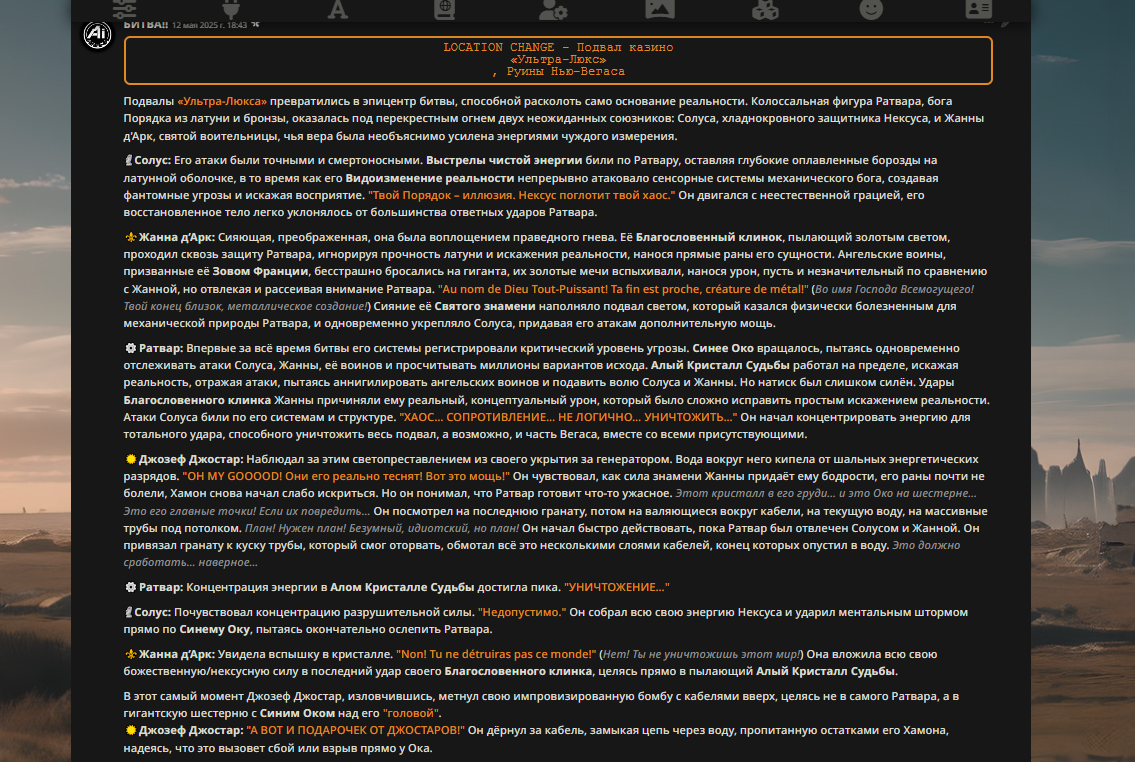This screenshot has width=1135, height=762.
Task: Click the AI avatar of the message
Action: pos(97,34)
